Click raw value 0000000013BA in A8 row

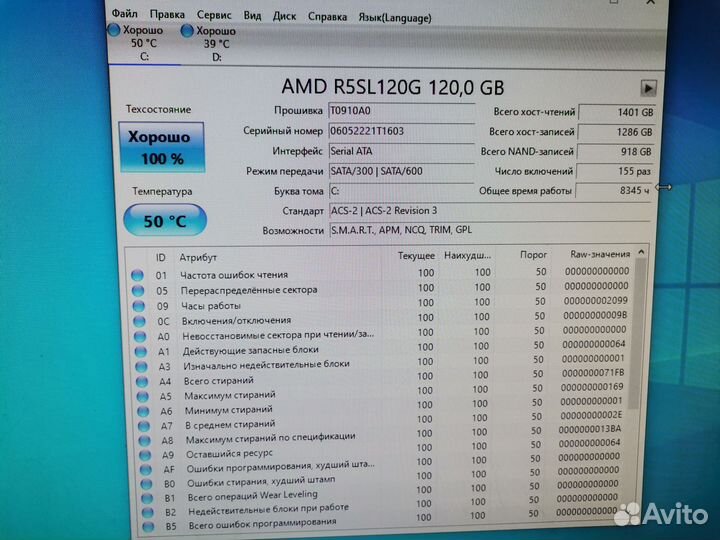tap(590, 429)
